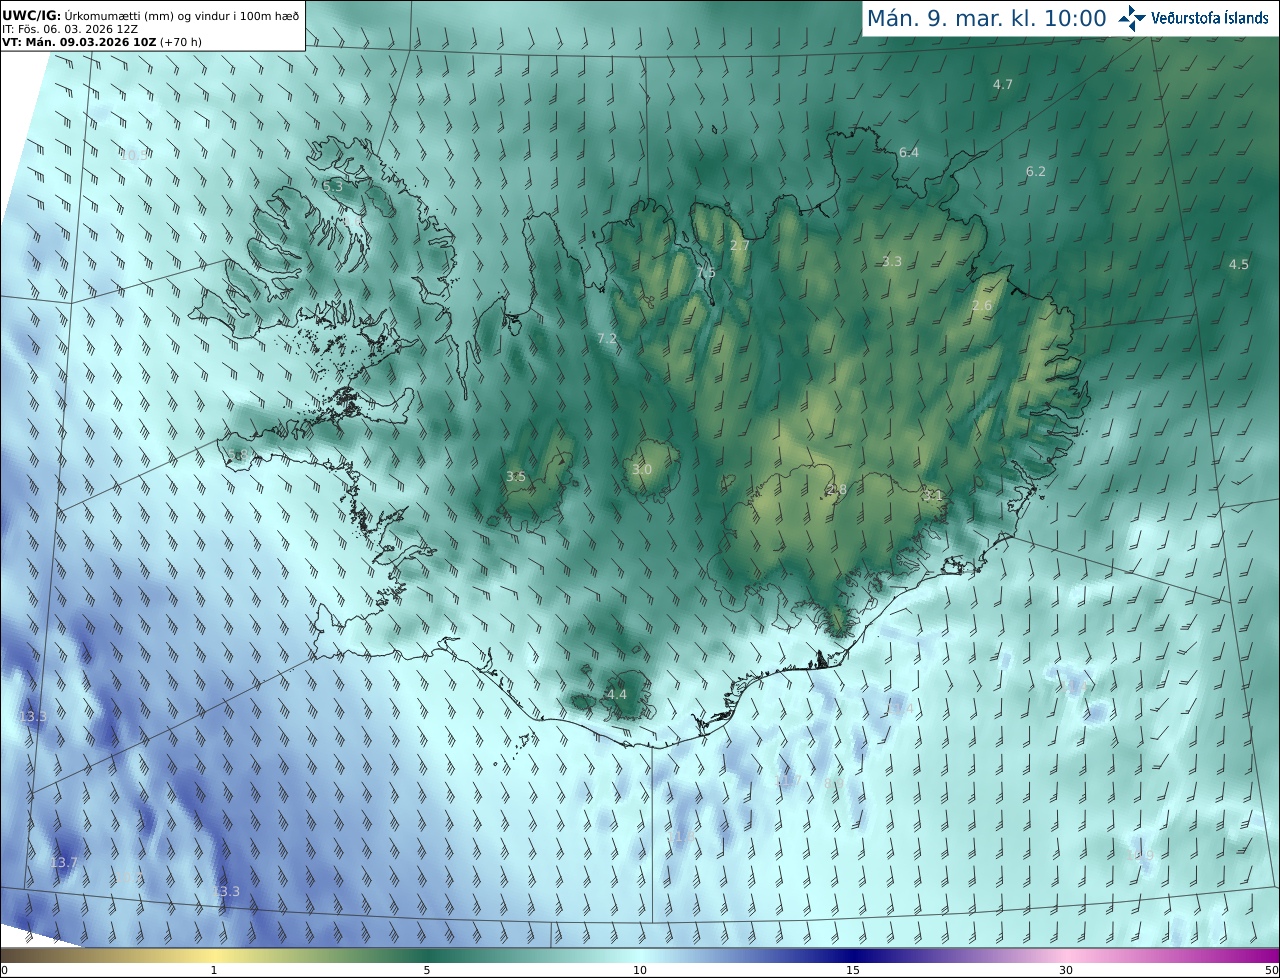
Task: Click the 10 tick on the colour scale
Action: click(x=640, y=971)
